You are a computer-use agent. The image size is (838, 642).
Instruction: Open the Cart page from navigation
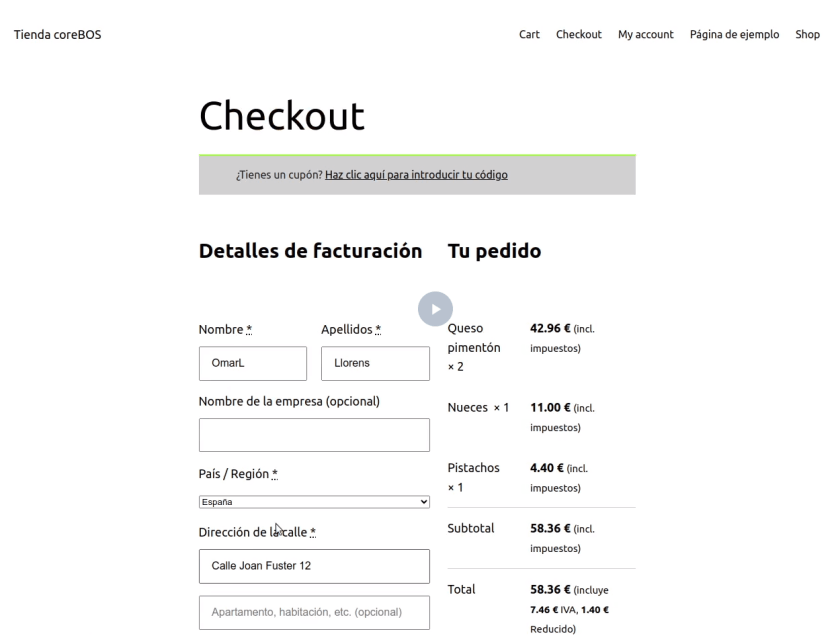tap(529, 35)
